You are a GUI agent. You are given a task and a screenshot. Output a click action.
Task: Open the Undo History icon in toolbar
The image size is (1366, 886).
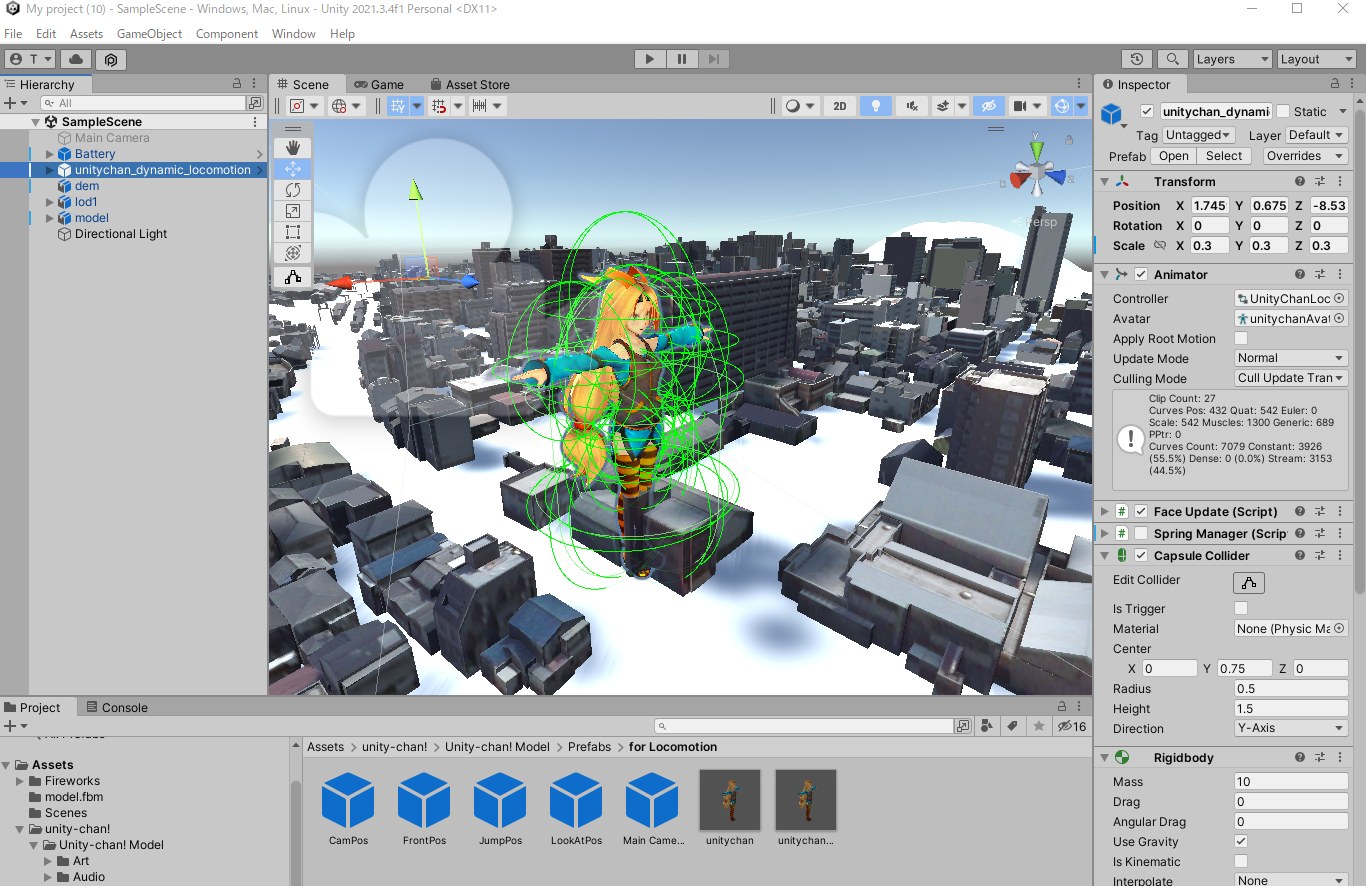pyautogui.click(x=1136, y=59)
